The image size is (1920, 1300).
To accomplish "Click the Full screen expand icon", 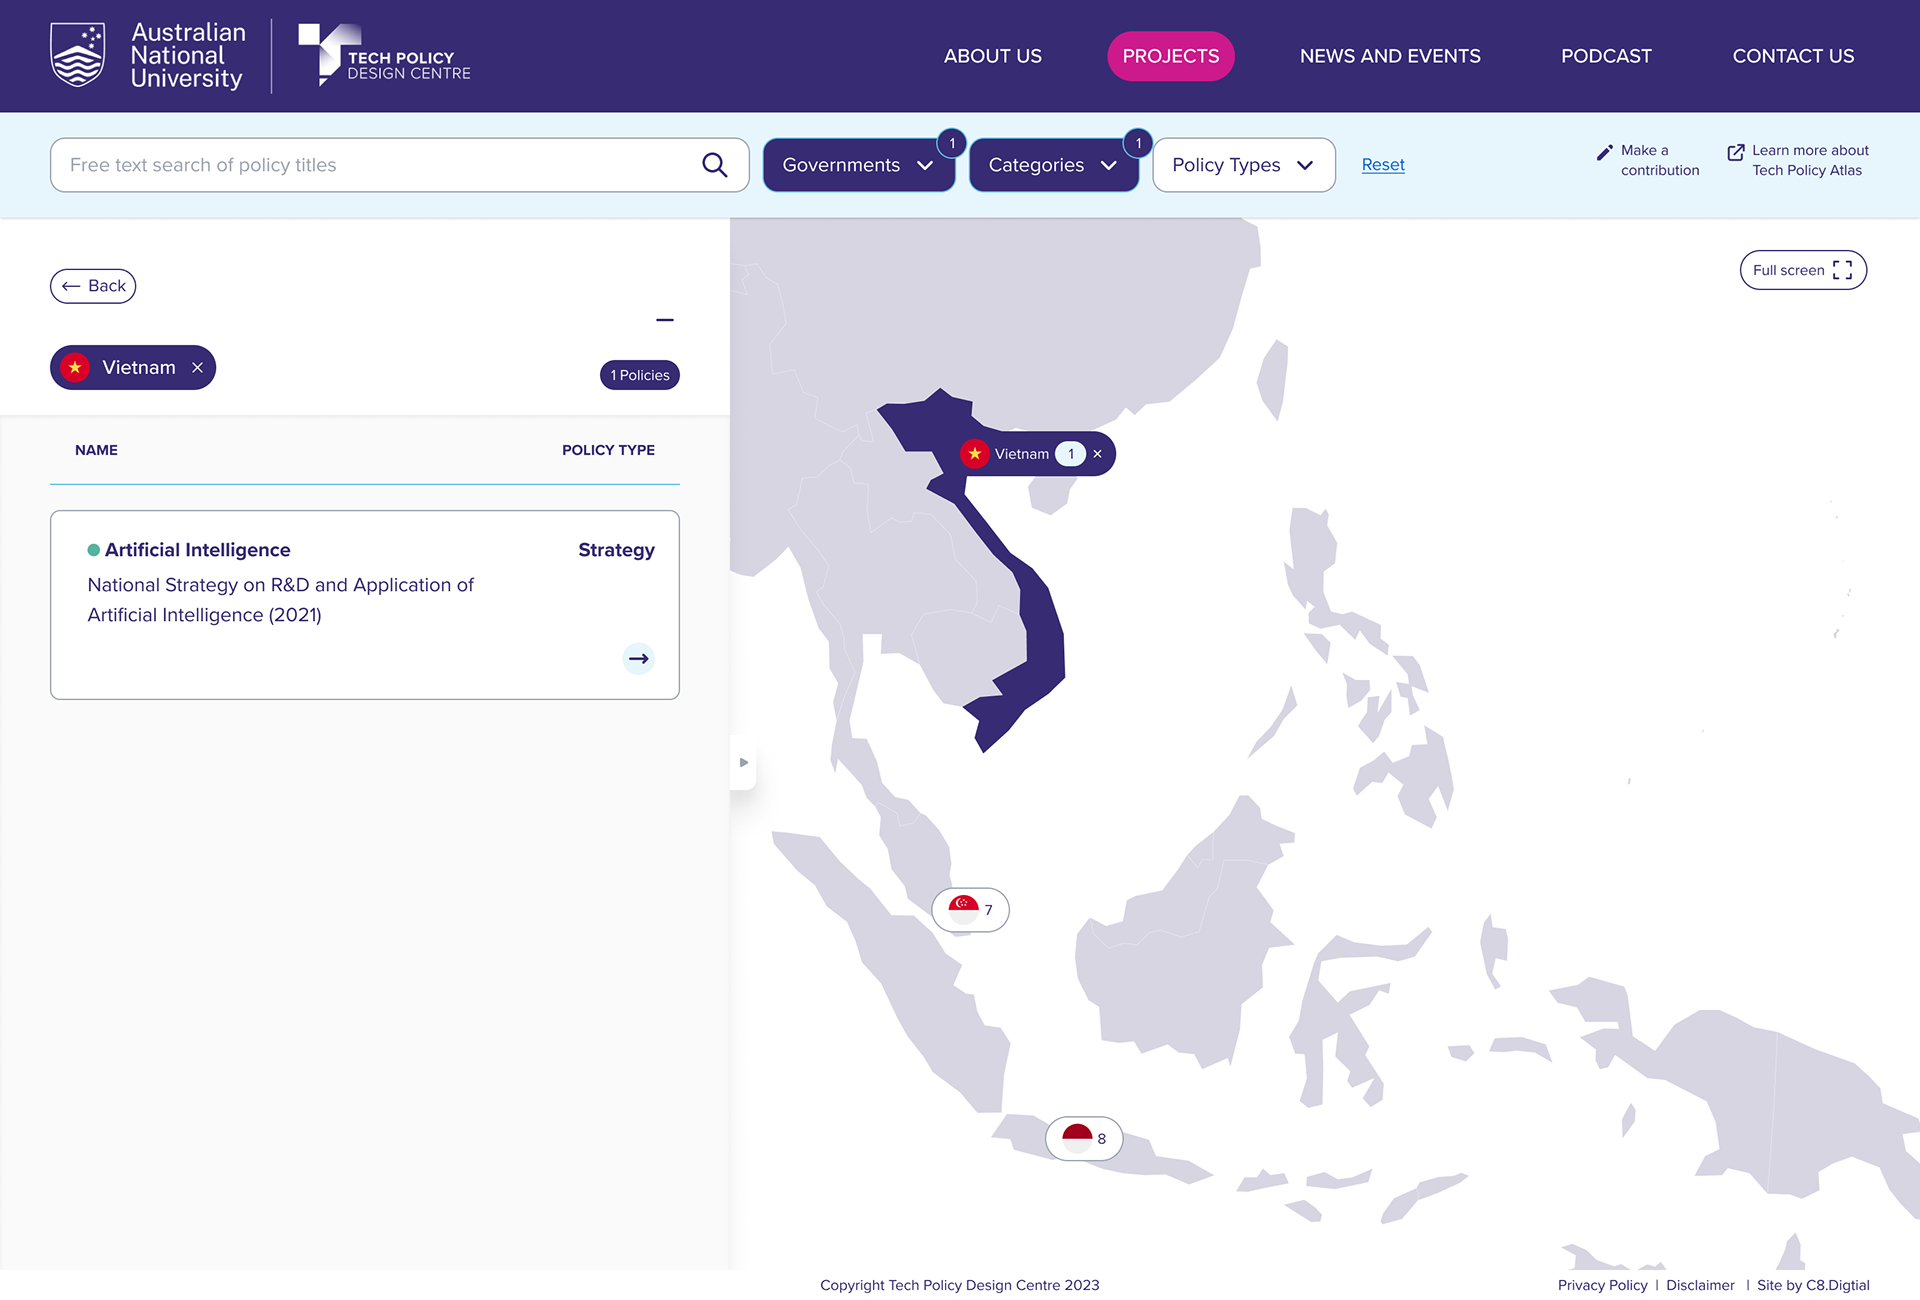I will click(1842, 270).
